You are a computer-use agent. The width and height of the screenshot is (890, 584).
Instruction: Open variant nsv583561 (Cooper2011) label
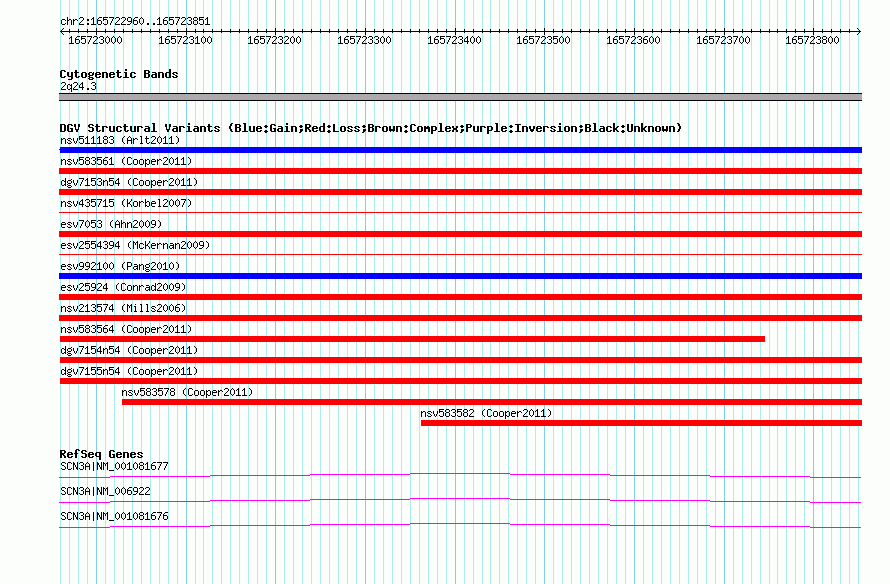[x=126, y=161]
